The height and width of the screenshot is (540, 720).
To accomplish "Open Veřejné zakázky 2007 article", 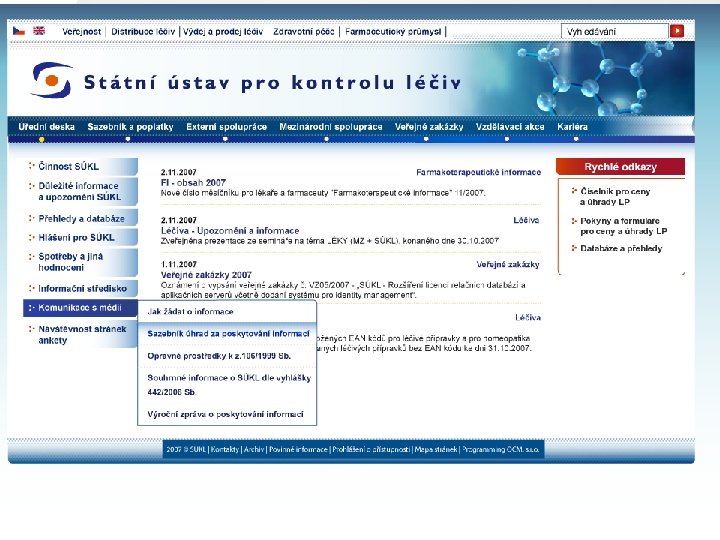I will [206, 275].
